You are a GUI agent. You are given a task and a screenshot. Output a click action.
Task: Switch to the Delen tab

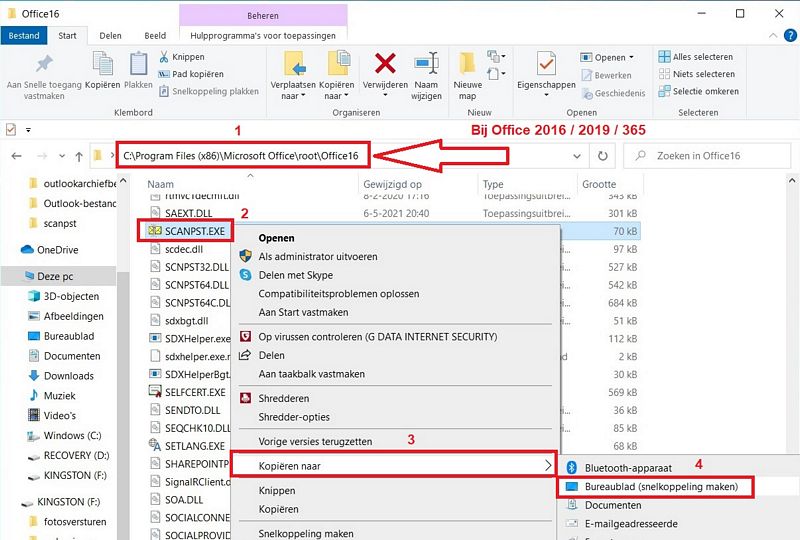[110, 36]
